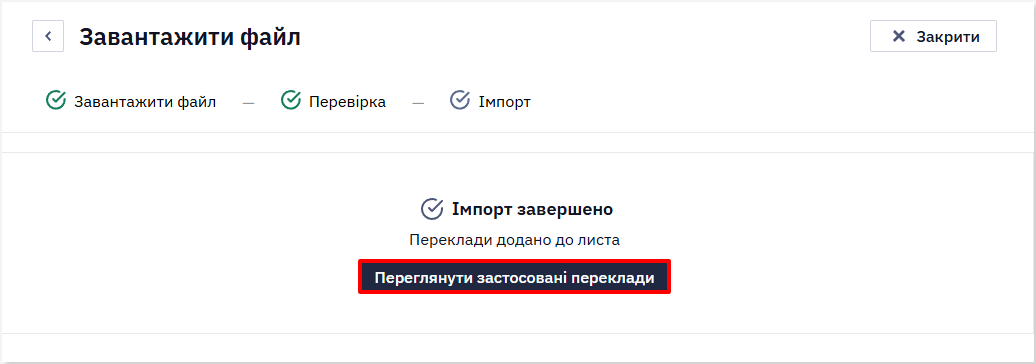Screen dimensions: 1036x364
Task: Click the Завантажити файл page heading
Action: [190, 37]
